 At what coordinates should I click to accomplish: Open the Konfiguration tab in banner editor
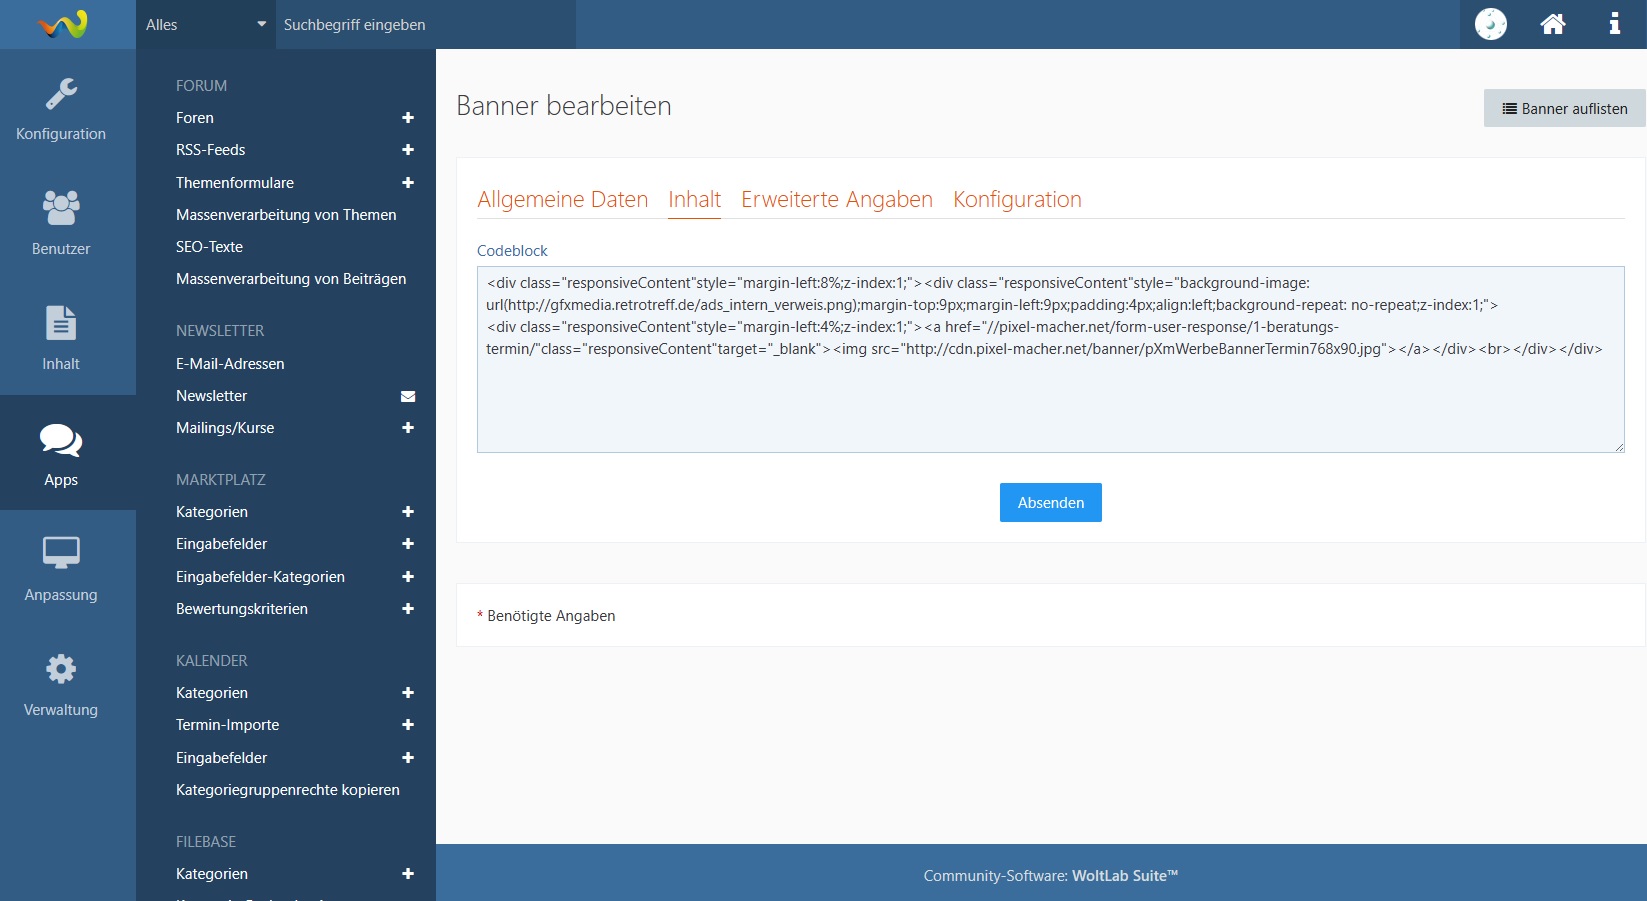coord(1017,199)
